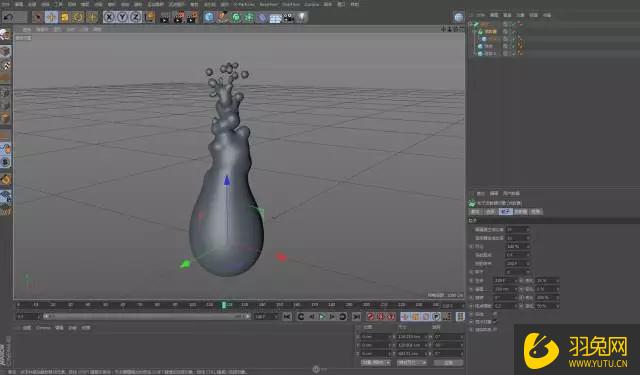640x375 pixels.
Task: Add a Cube primitive object
Action: coord(209,17)
